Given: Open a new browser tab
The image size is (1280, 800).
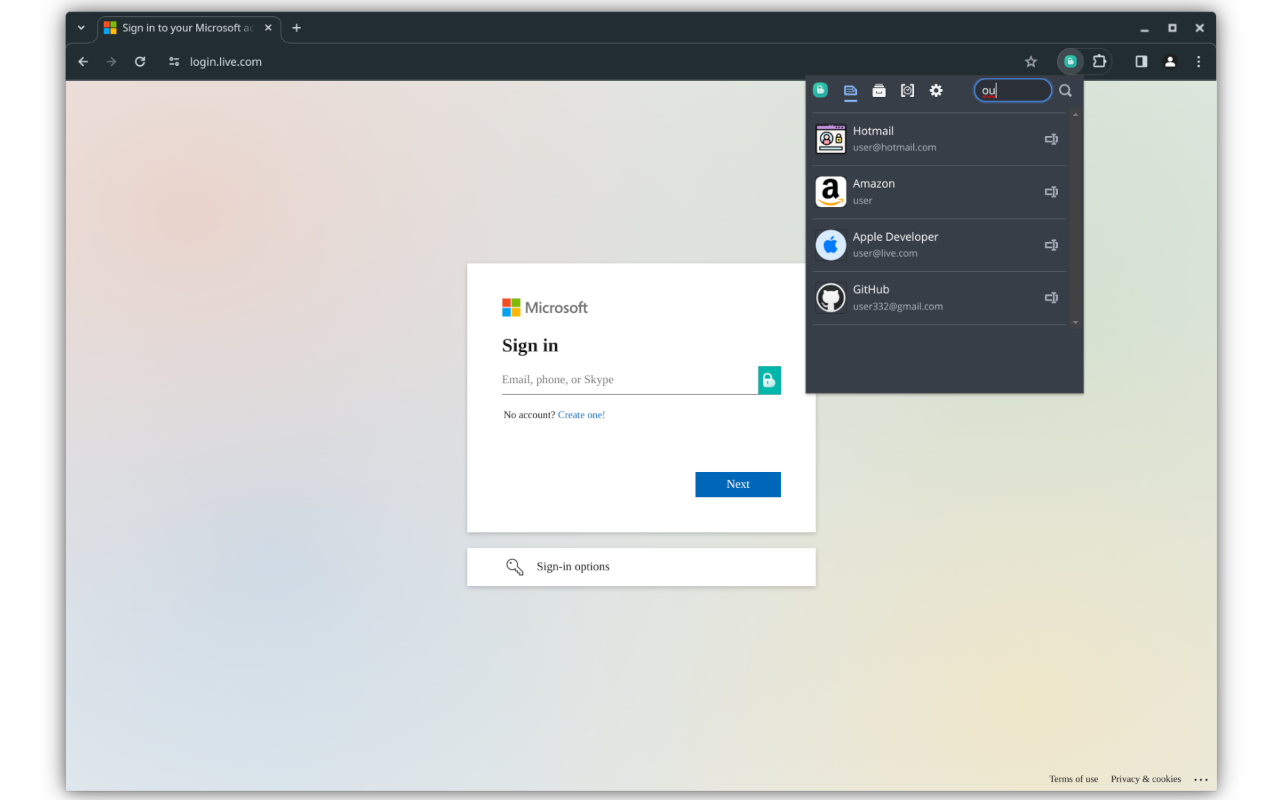Looking at the screenshot, I should [296, 28].
